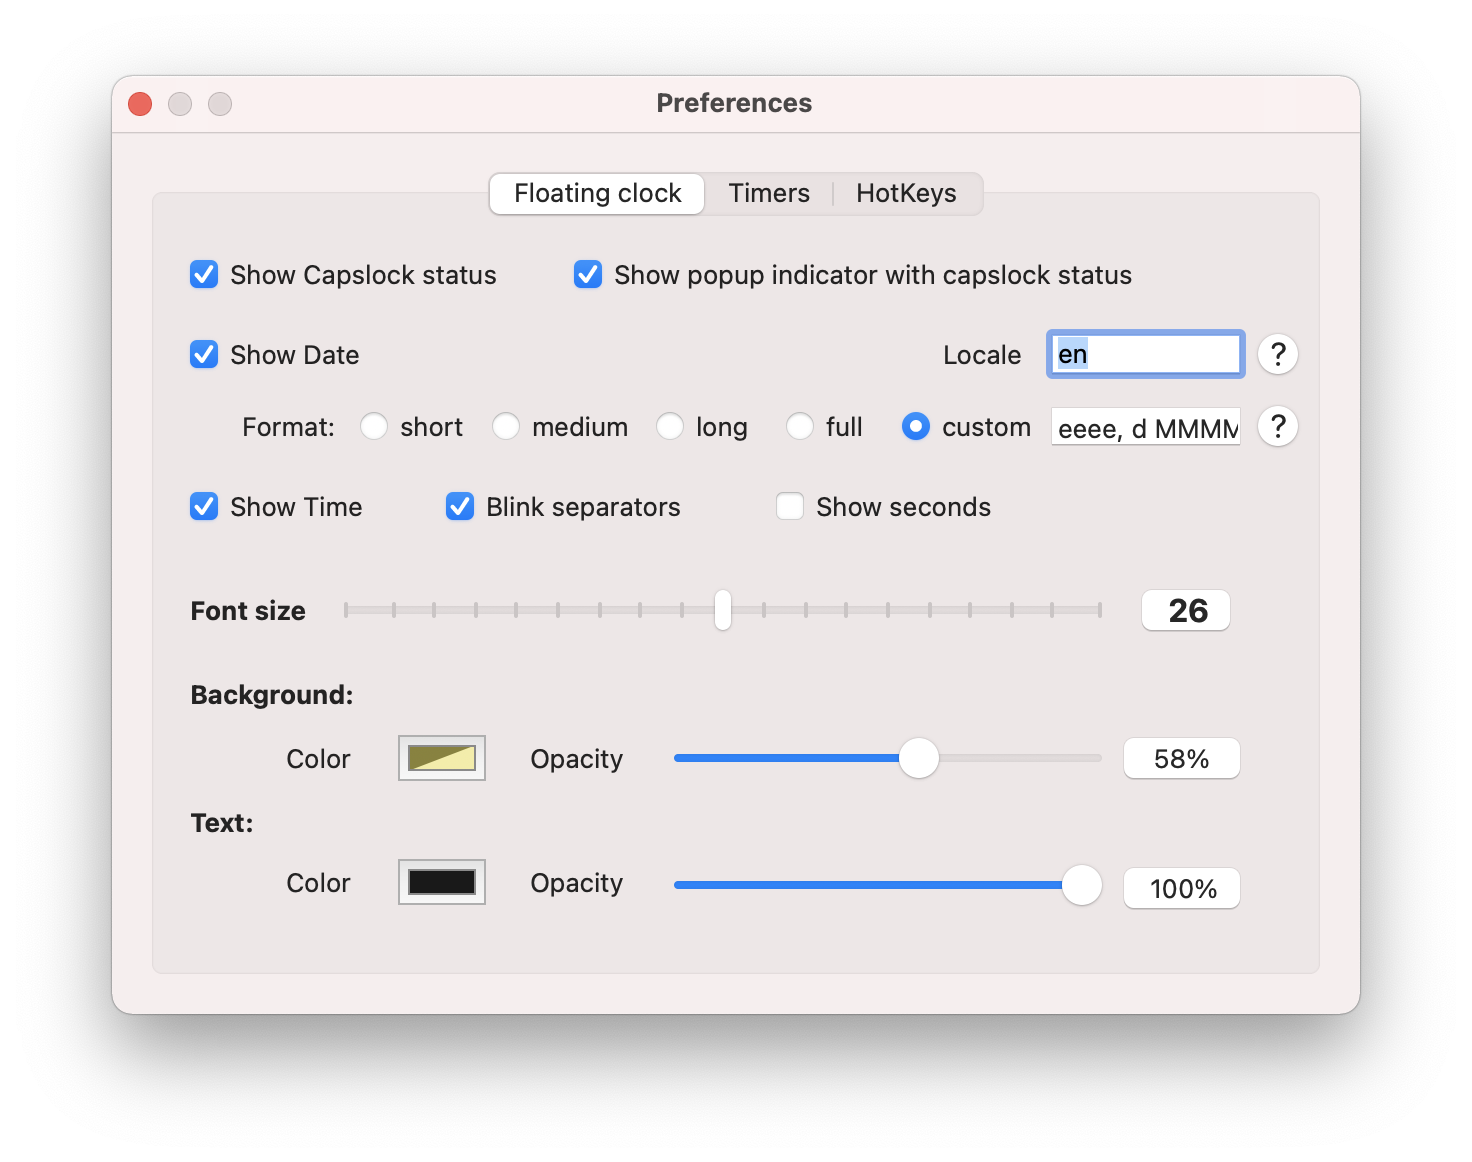Uncheck Show Capslock status

coord(204,275)
